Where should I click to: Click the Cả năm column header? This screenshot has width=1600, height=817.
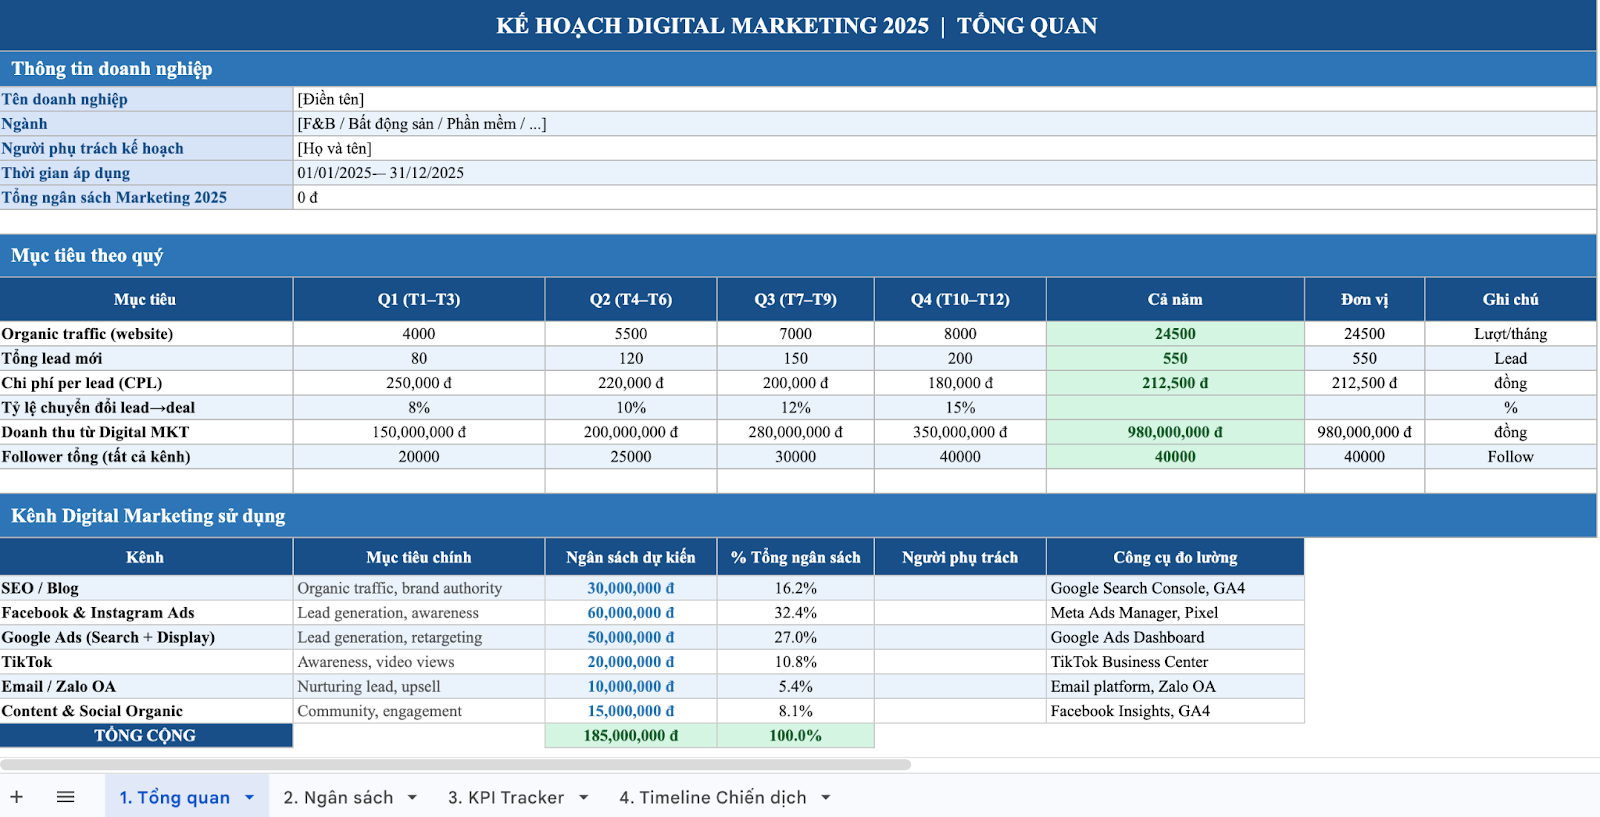(x=1175, y=300)
